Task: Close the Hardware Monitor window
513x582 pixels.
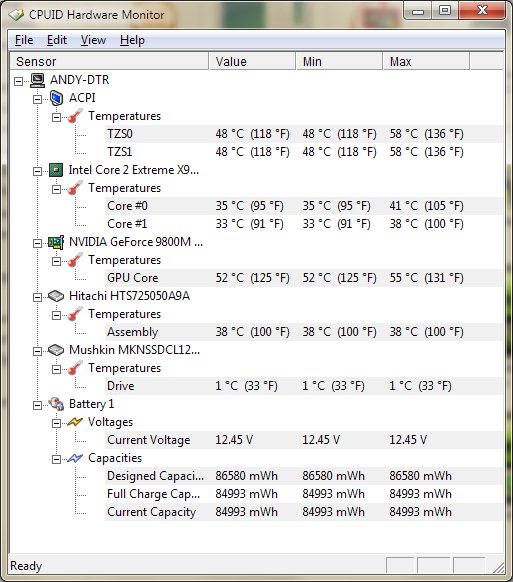Action: click(x=482, y=11)
